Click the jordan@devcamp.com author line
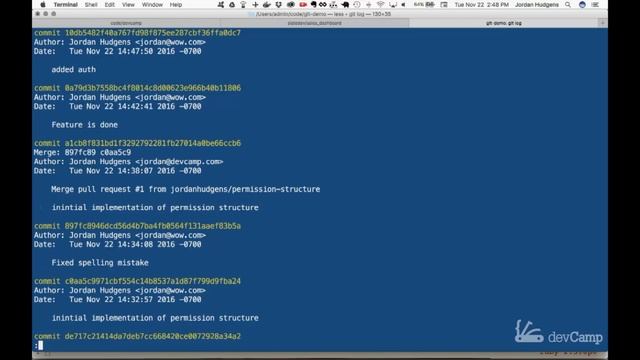Image resolution: width=640 pixels, height=360 pixels. click(x=129, y=162)
